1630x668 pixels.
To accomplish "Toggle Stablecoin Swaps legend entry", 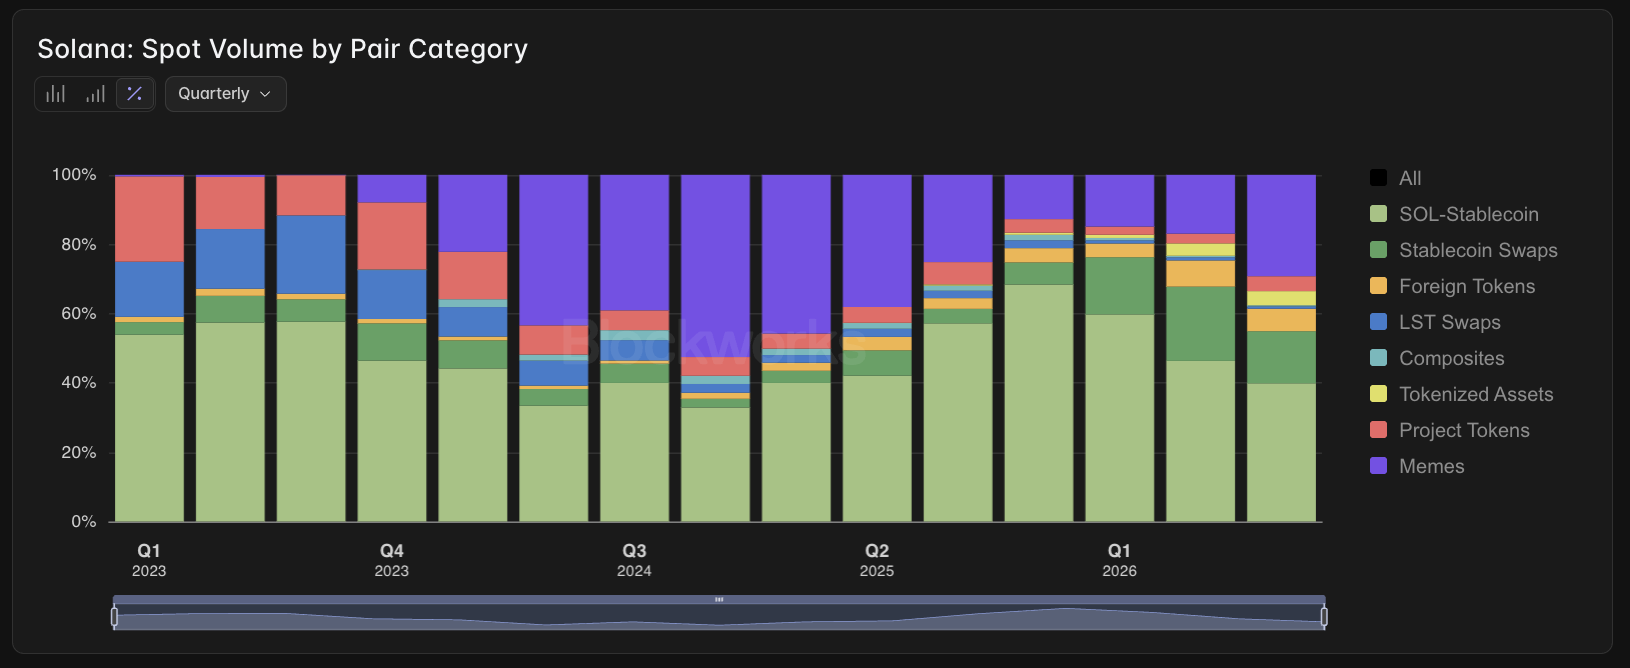I will click(1464, 250).
